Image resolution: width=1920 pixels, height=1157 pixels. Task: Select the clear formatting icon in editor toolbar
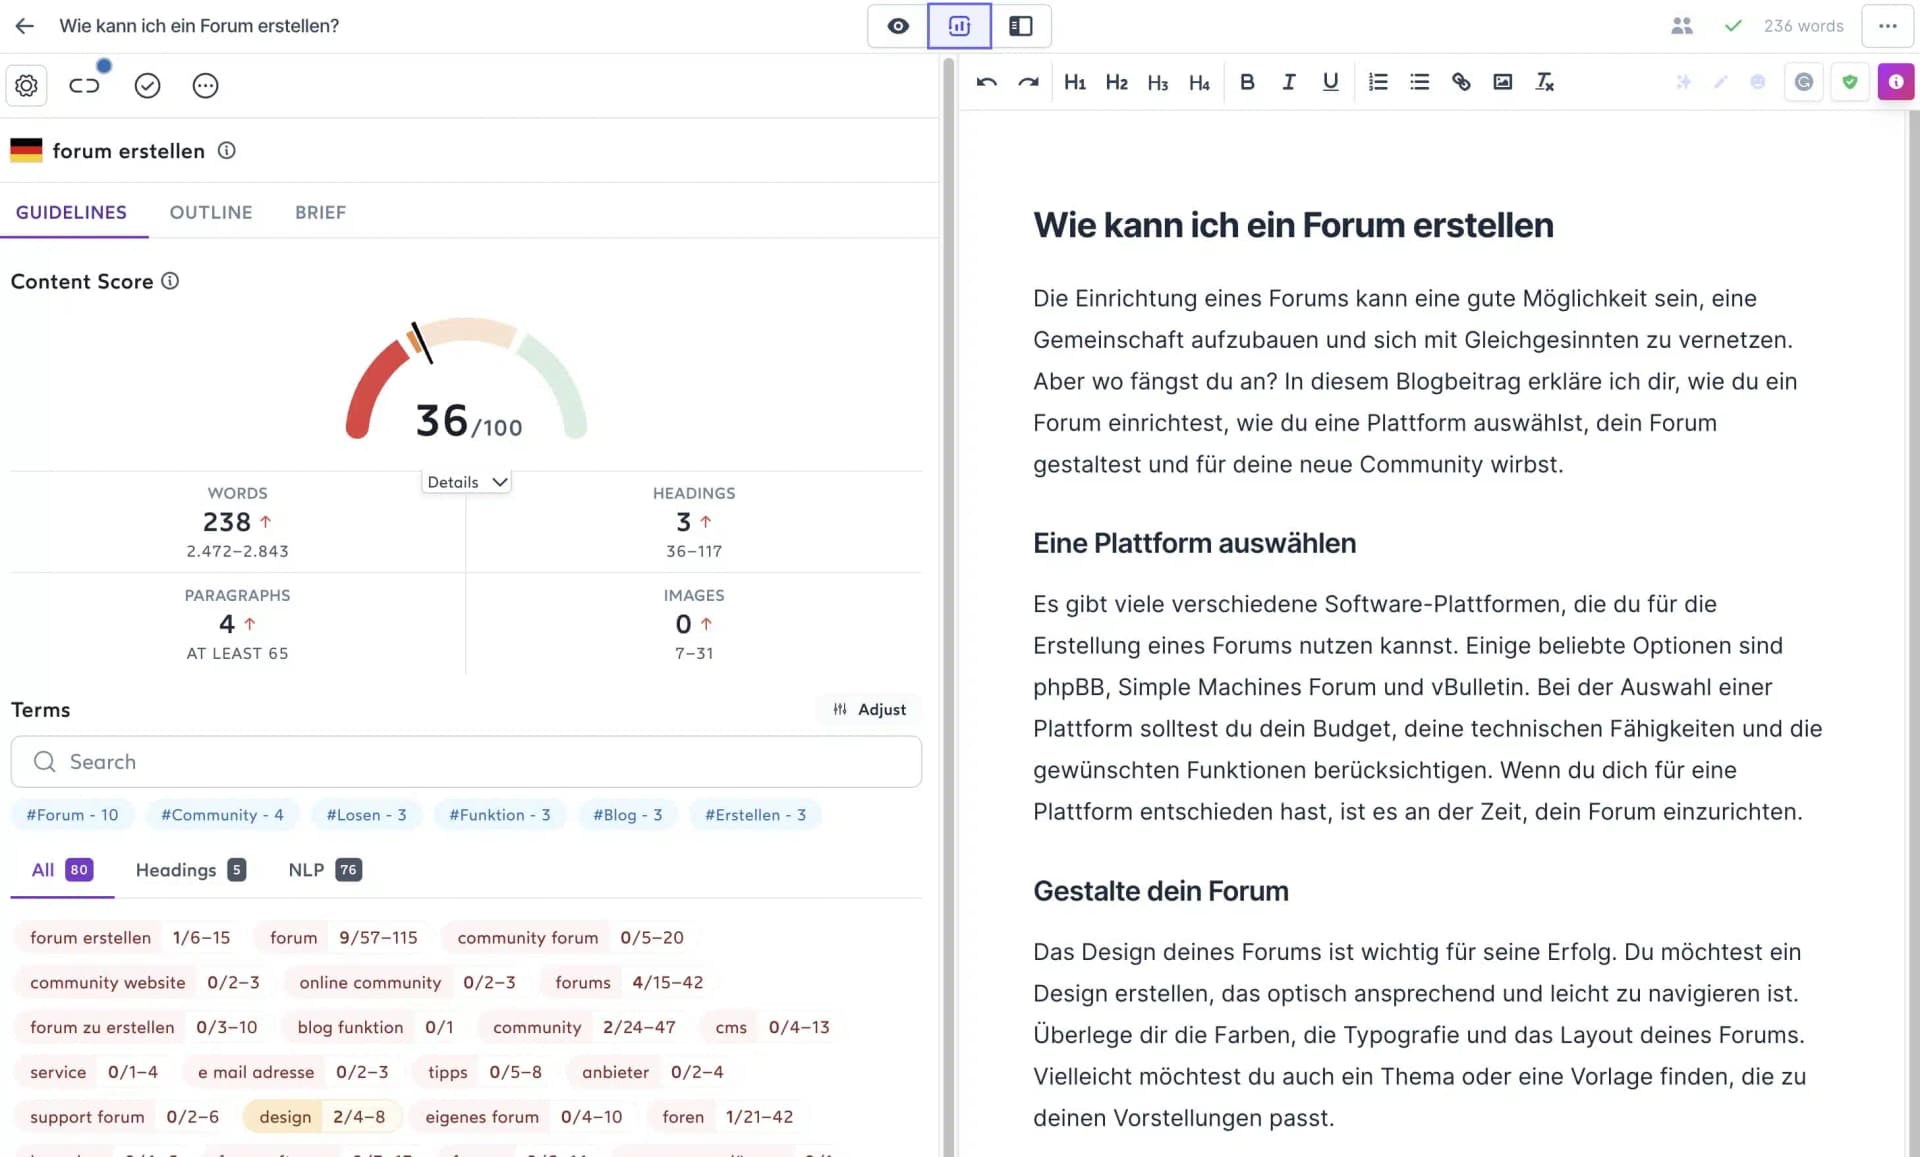[x=1544, y=82]
